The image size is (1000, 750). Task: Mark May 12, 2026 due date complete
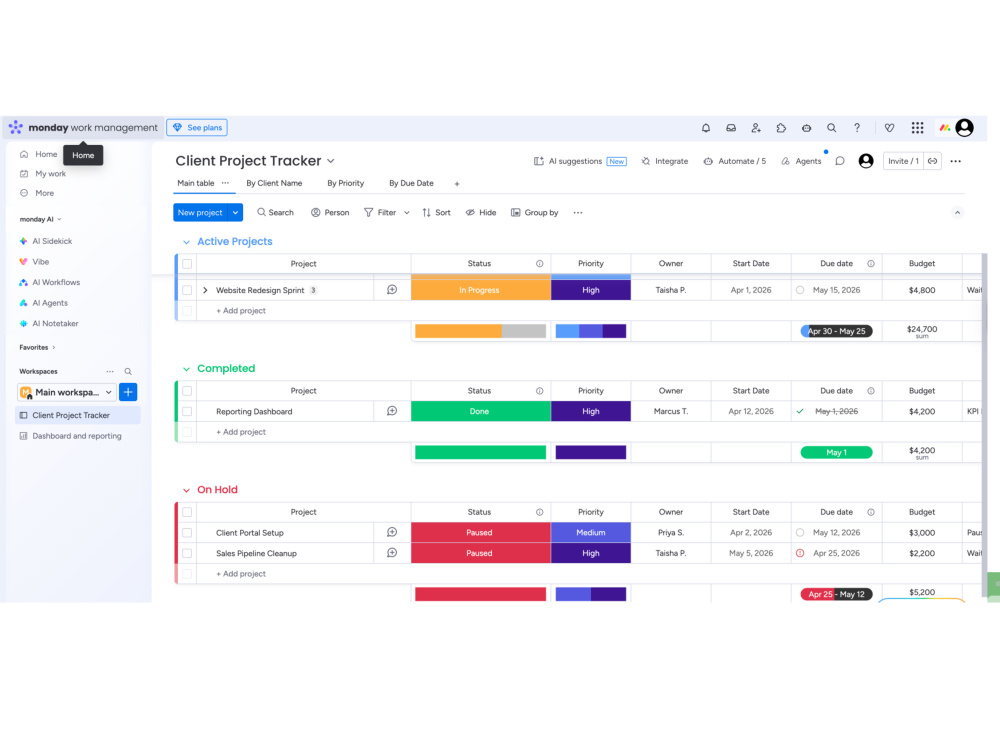coord(800,532)
